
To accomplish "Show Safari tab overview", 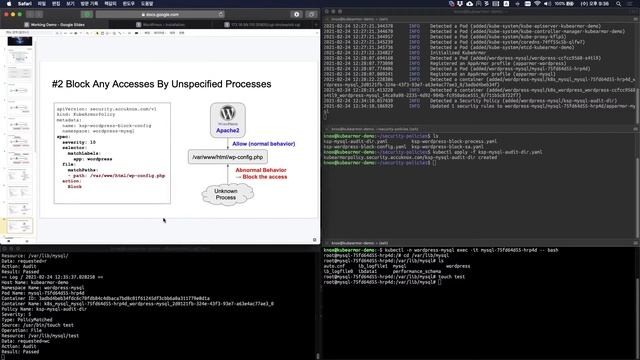I will pos(311,14).
